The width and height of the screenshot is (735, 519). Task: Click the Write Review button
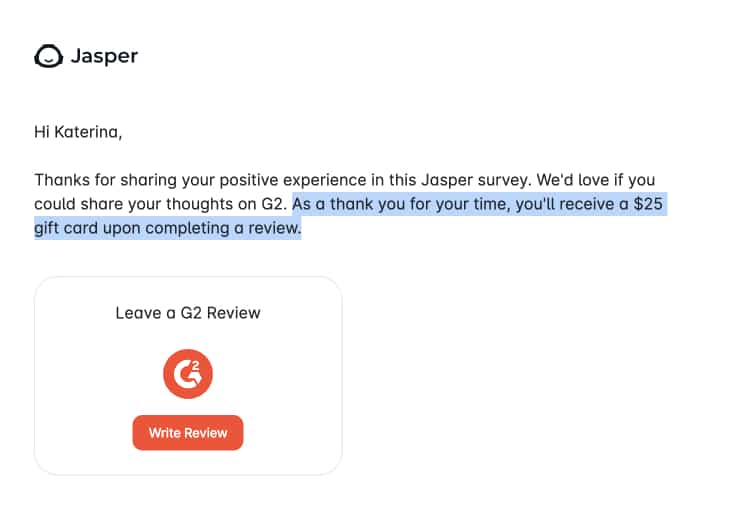(x=188, y=433)
